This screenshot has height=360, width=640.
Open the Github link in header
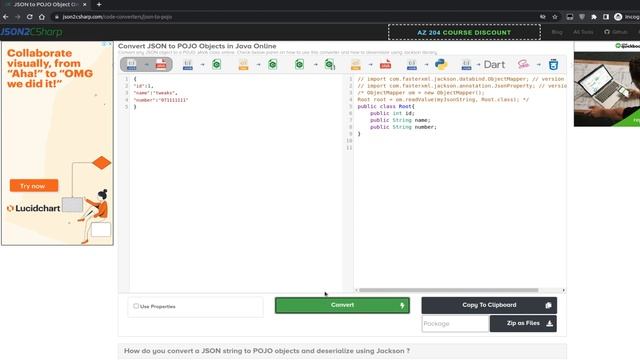(616, 32)
